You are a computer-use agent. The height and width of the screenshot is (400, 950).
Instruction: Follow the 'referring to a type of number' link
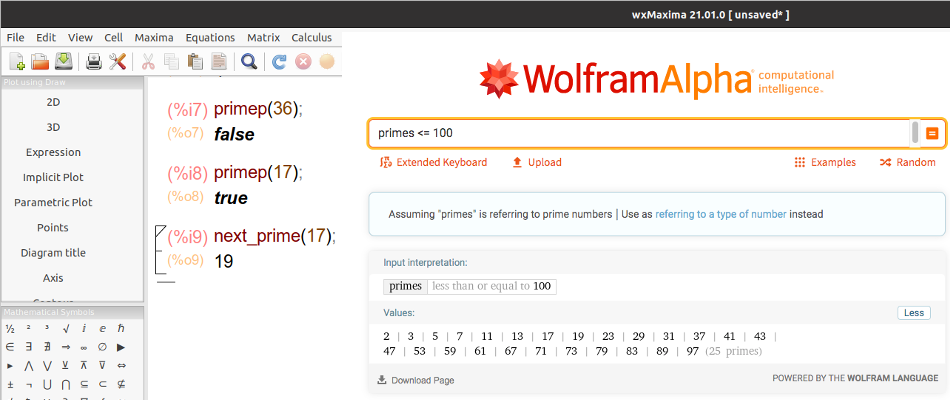(x=721, y=214)
